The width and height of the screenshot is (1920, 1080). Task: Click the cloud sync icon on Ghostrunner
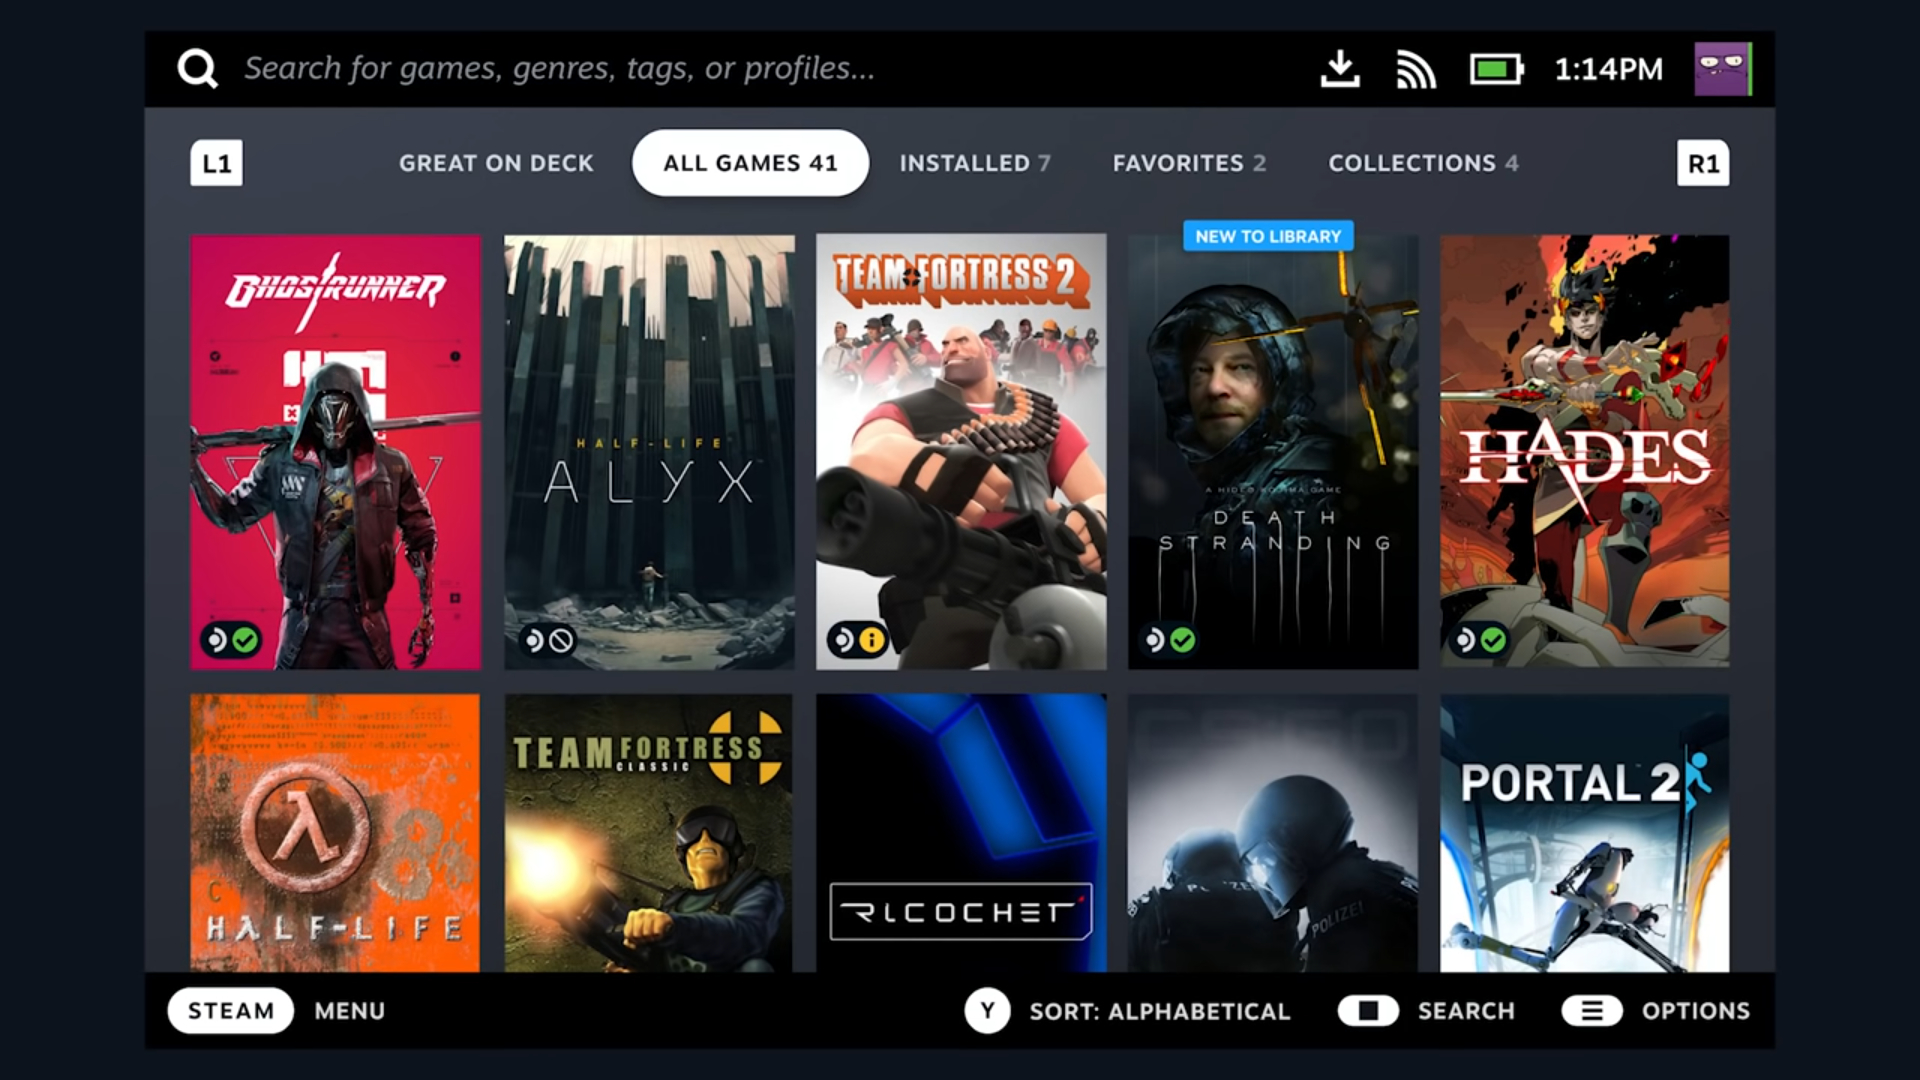(219, 640)
